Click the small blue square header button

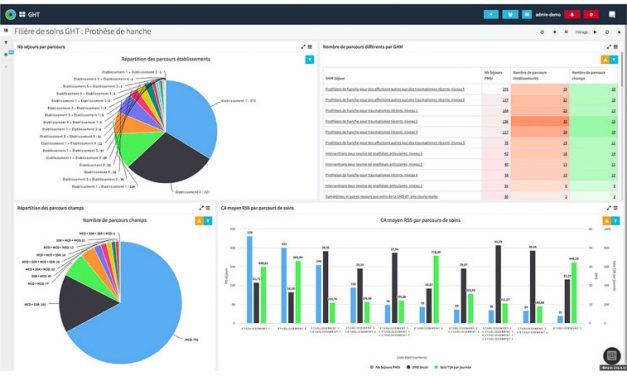click(x=527, y=14)
